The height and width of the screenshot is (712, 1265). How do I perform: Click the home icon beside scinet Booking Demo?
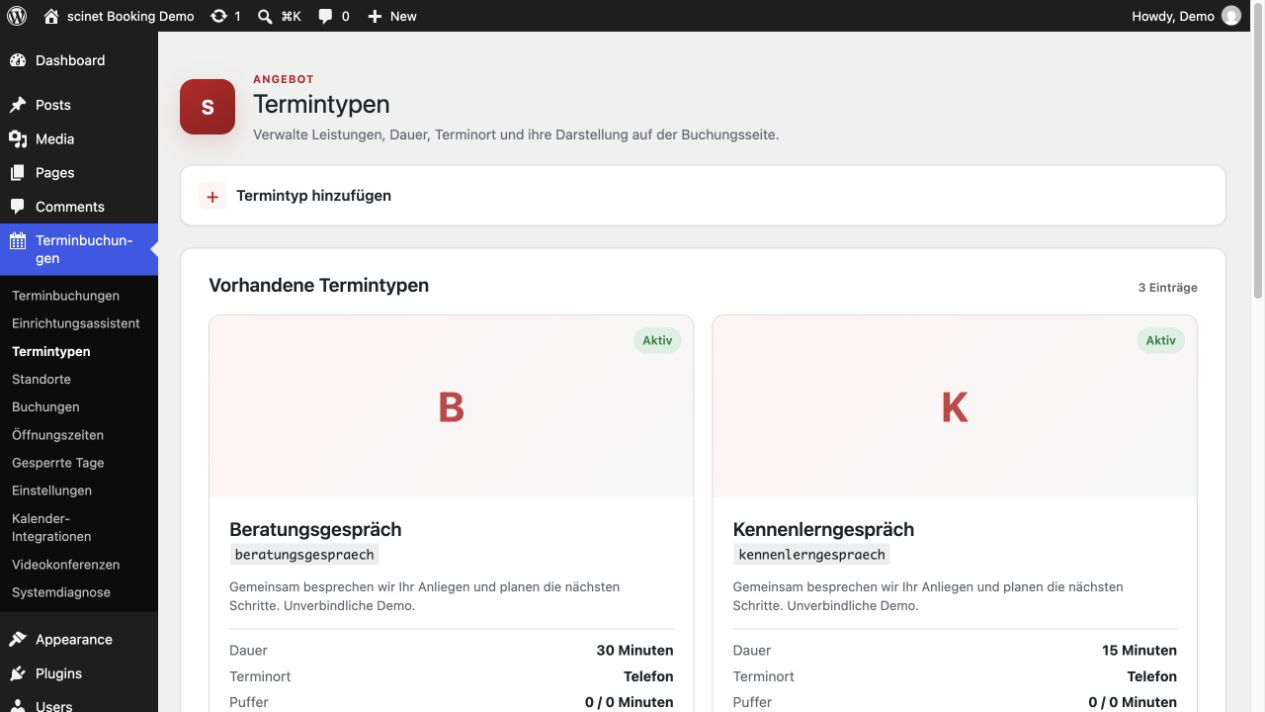tap(52, 16)
